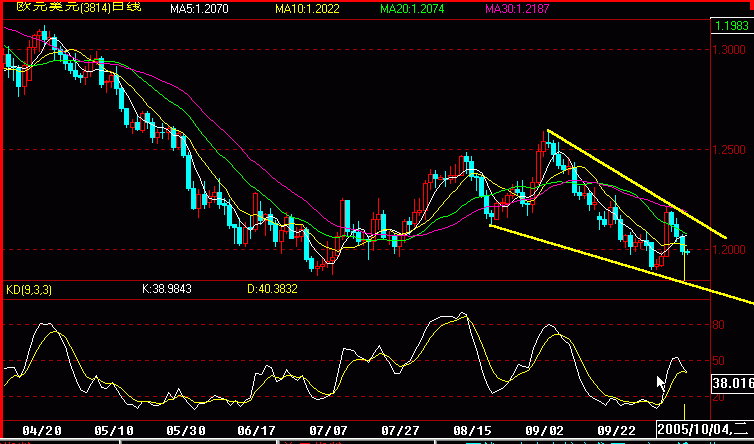The image size is (754, 444).
Task: Select the MA30:1.2187 indicator label
Action: coord(517,9)
